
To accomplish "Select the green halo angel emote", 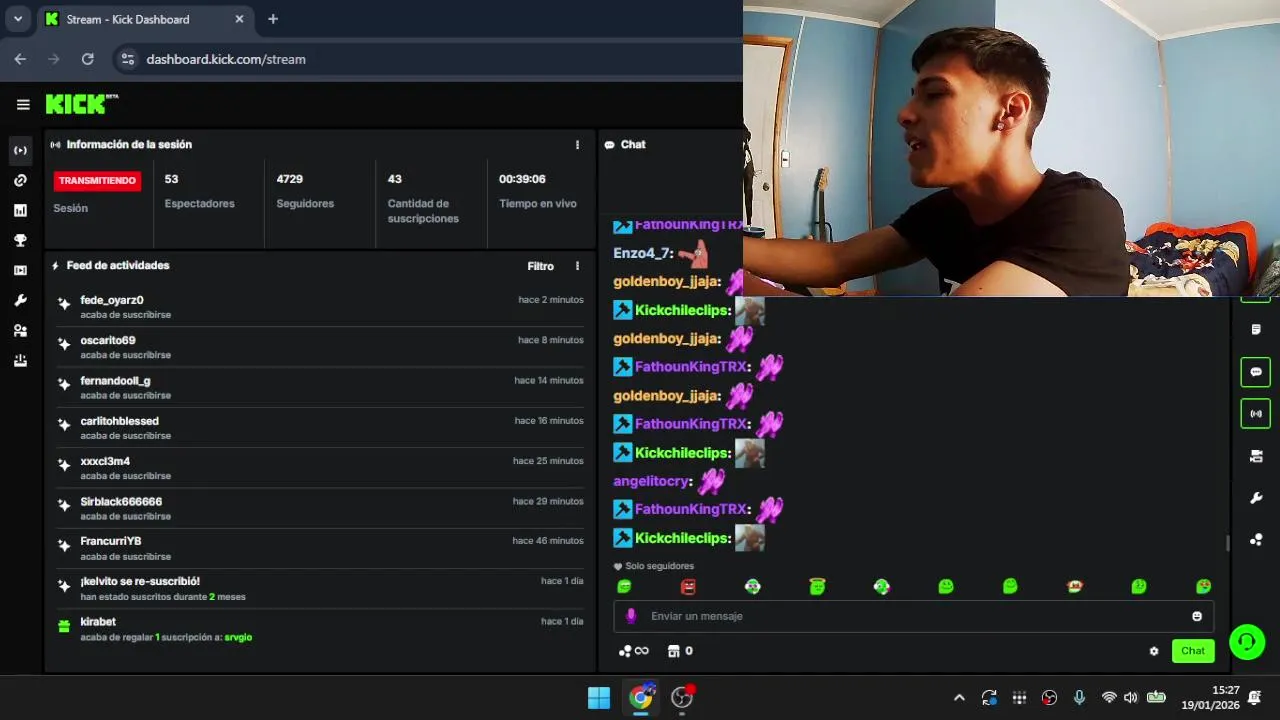I will 817,587.
